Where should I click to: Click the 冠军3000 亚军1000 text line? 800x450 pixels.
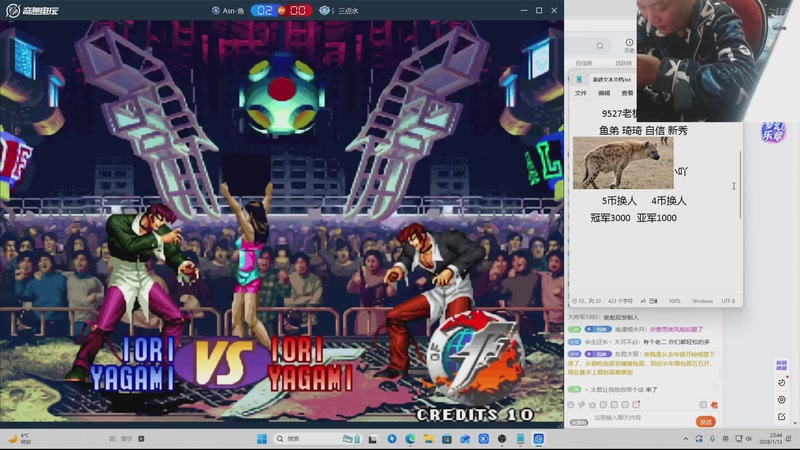point(633,218)
